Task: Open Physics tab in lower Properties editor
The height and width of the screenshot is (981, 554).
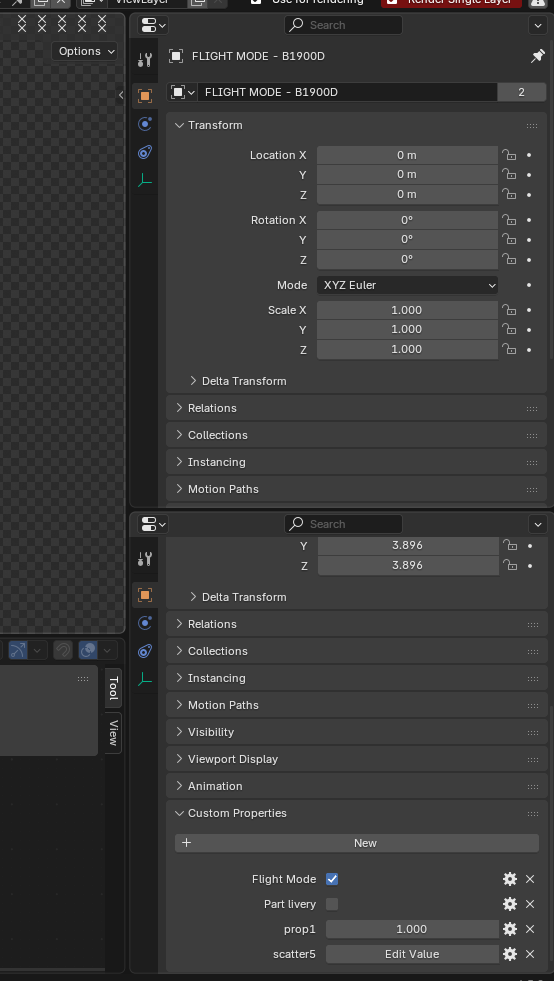Action: coord(145,623)
